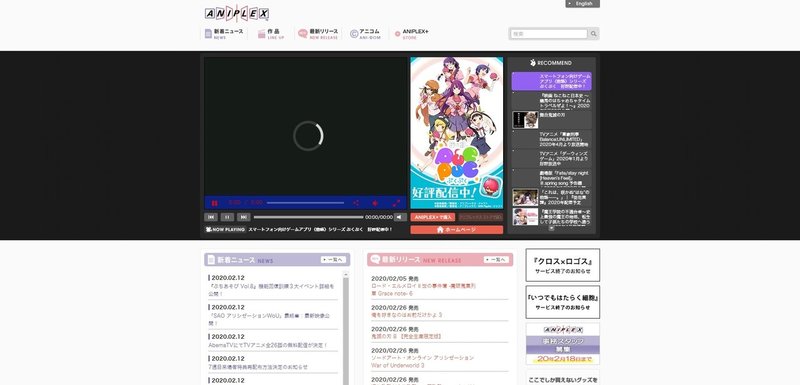Click the recommend thumbnail seventh row '2020年配信予定'

pos(526,197)
